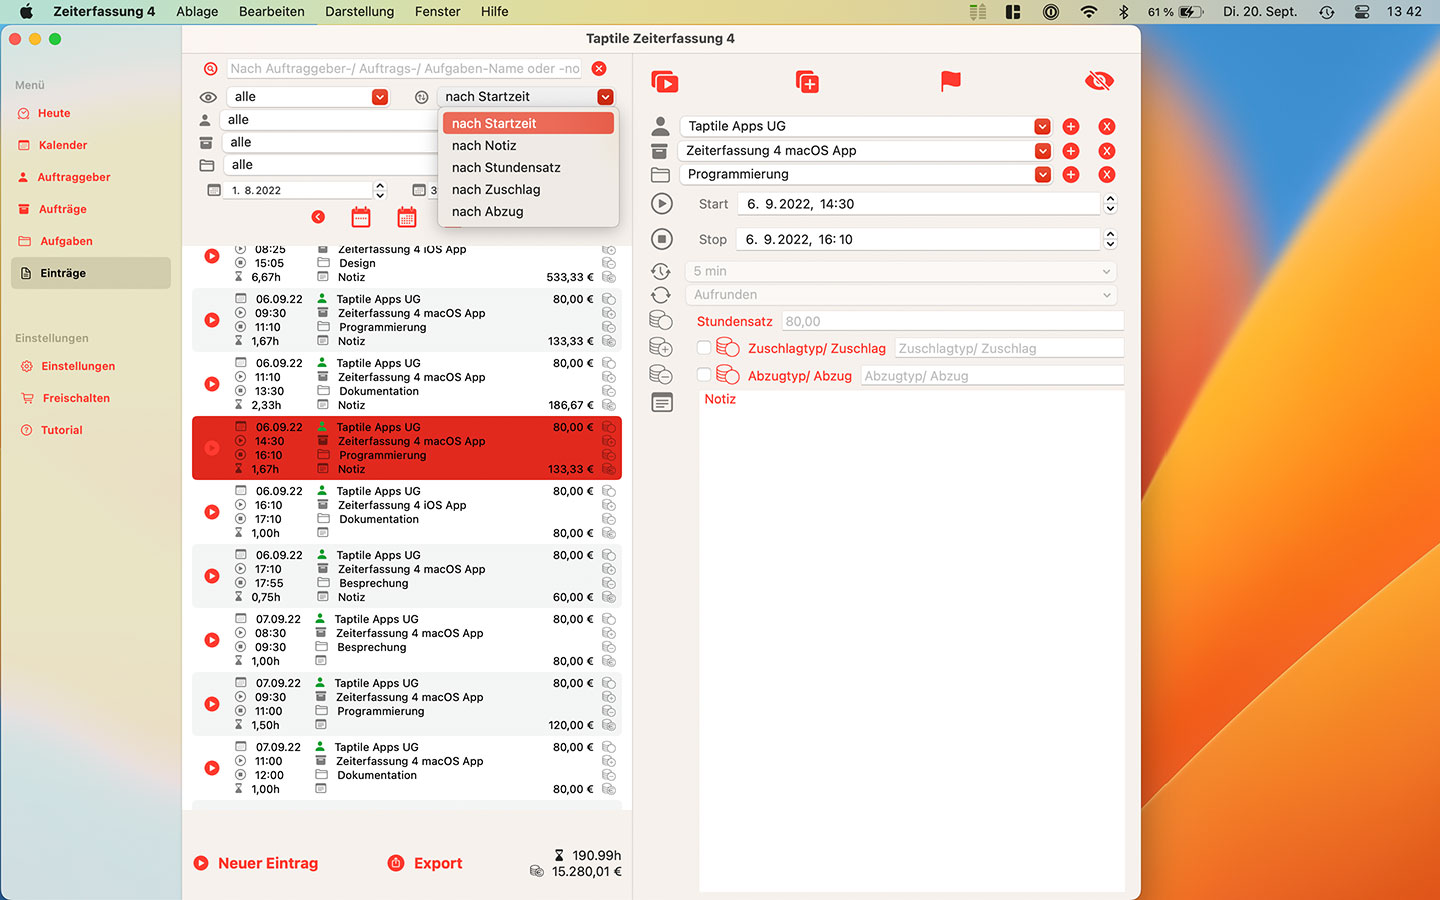Viewport: 1440px width, 900px height.
Task: Click the stepper of the Stop time field
Action: coord(1110,239)
